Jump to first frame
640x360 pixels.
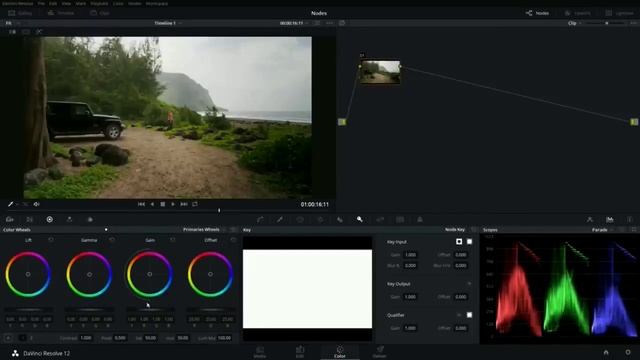click(x=141, y=204)
